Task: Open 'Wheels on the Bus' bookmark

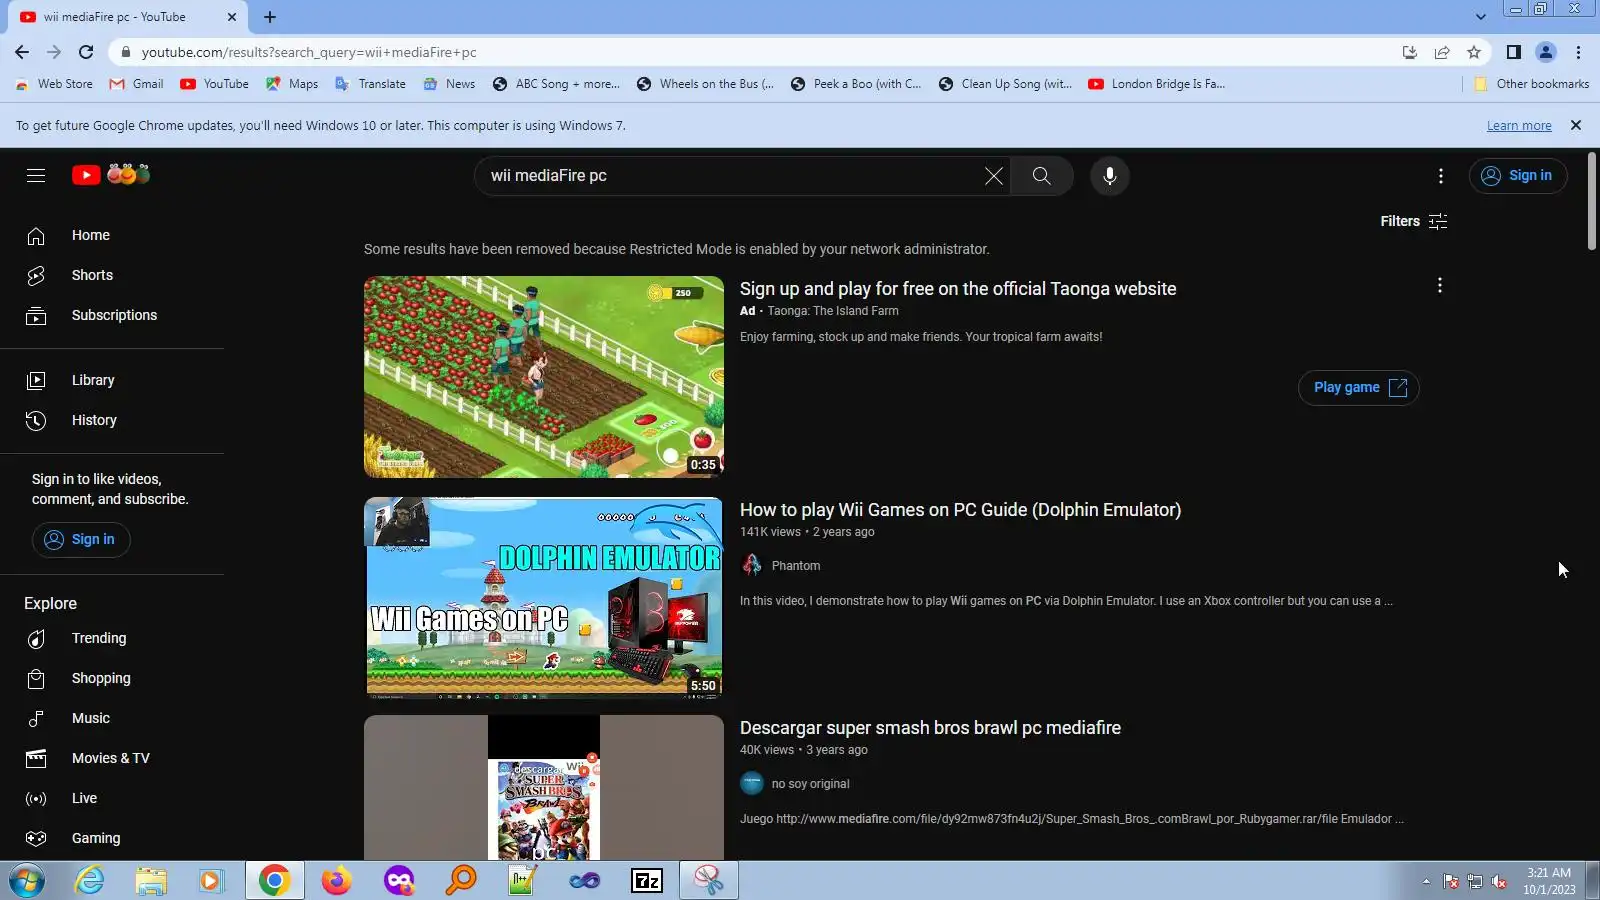Action: (705, 84)
